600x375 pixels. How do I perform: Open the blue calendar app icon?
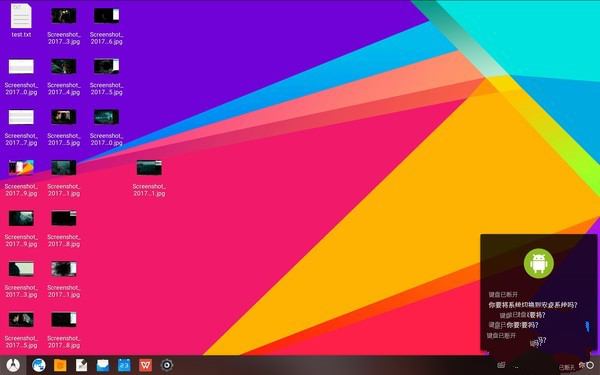[x=124, y=365]
